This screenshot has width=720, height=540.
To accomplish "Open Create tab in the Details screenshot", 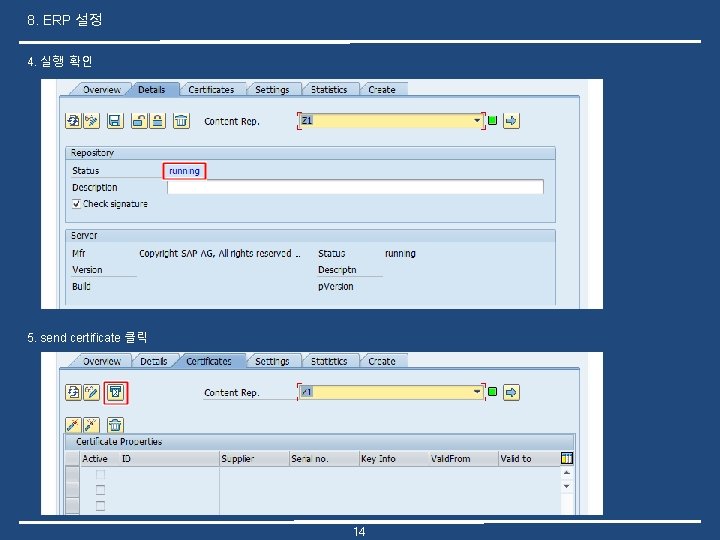I will [x=382, y=90].
